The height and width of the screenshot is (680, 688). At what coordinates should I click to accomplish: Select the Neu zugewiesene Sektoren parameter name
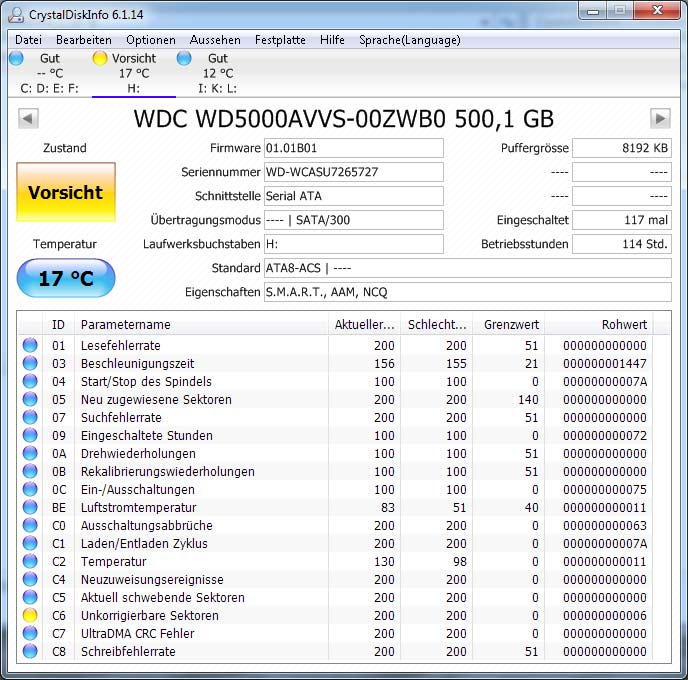tap(156, 400)
